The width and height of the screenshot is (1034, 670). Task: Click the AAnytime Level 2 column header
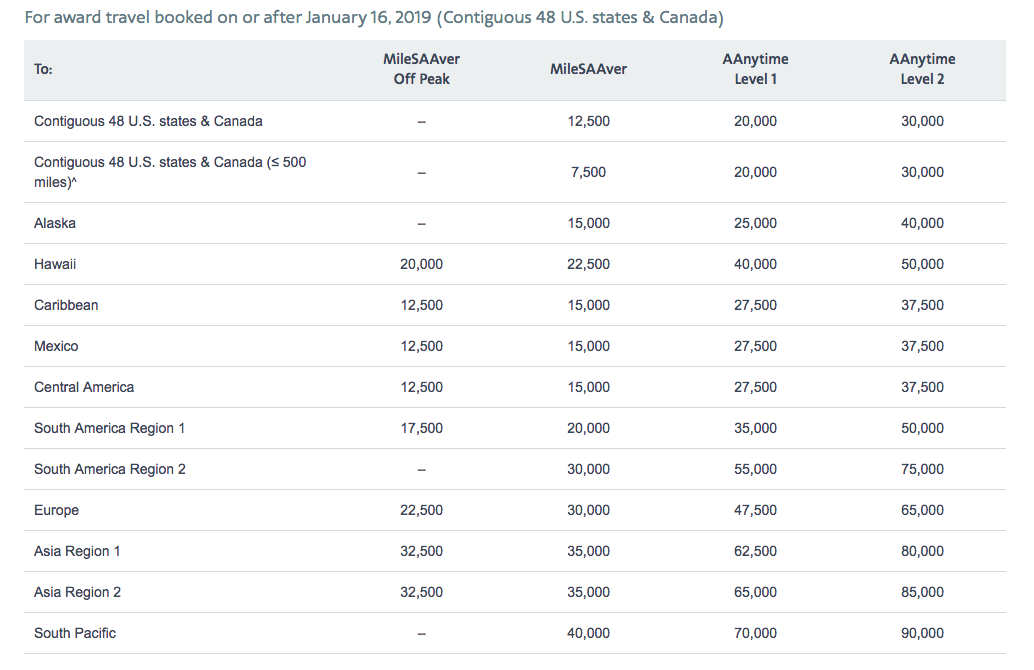point(922,69)
